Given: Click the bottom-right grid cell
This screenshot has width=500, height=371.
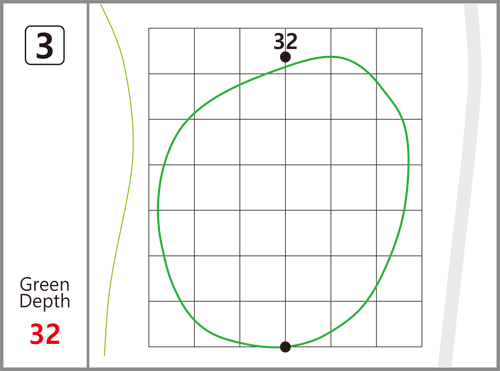Looking at the screenshot, I should (399, 324).
